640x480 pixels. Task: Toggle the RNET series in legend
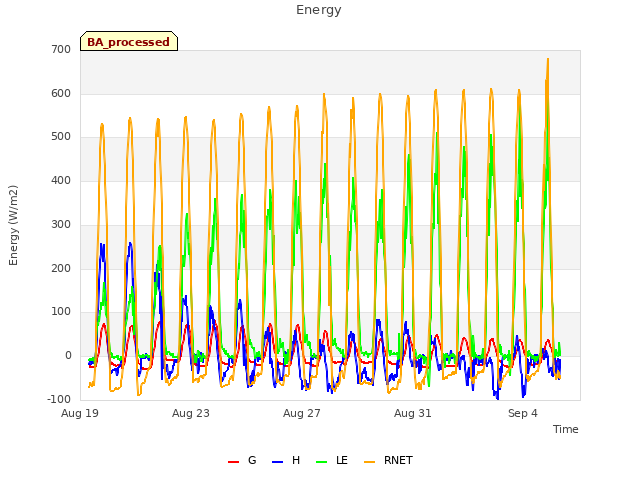388,460
